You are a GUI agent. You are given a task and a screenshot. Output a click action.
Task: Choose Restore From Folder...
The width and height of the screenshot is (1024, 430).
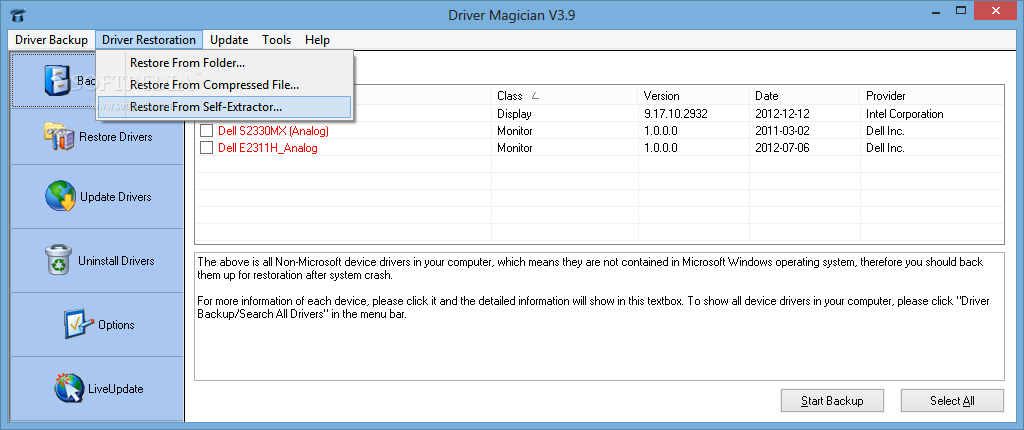point(224,63)
